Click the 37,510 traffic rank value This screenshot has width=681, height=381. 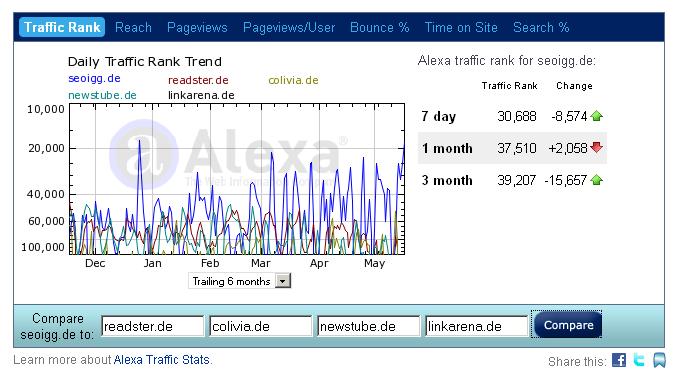[517, 148]
